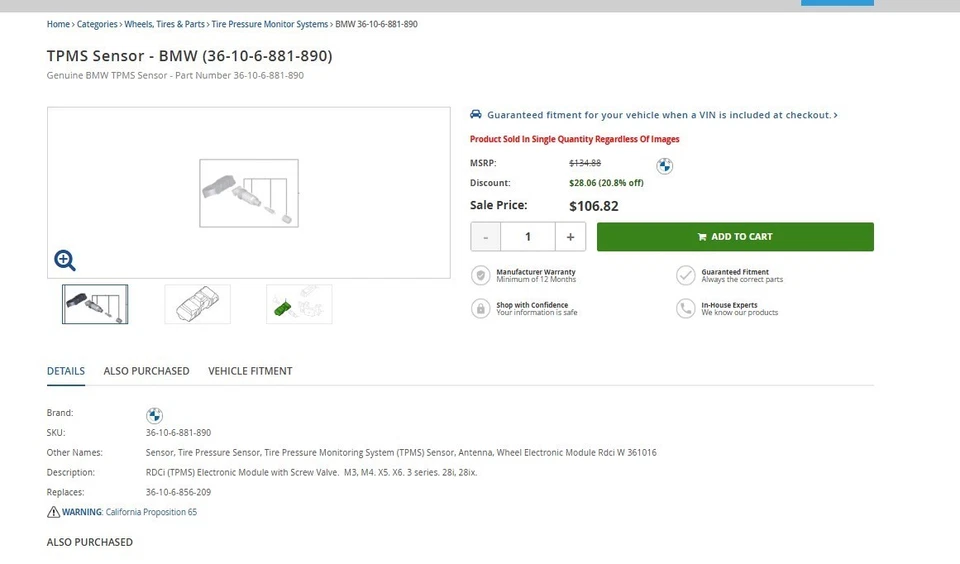Image resolution: width=960 pixels, height=564 pixels.
Task: Click the In-House Experts phone icon
Action: pos(685,308)
